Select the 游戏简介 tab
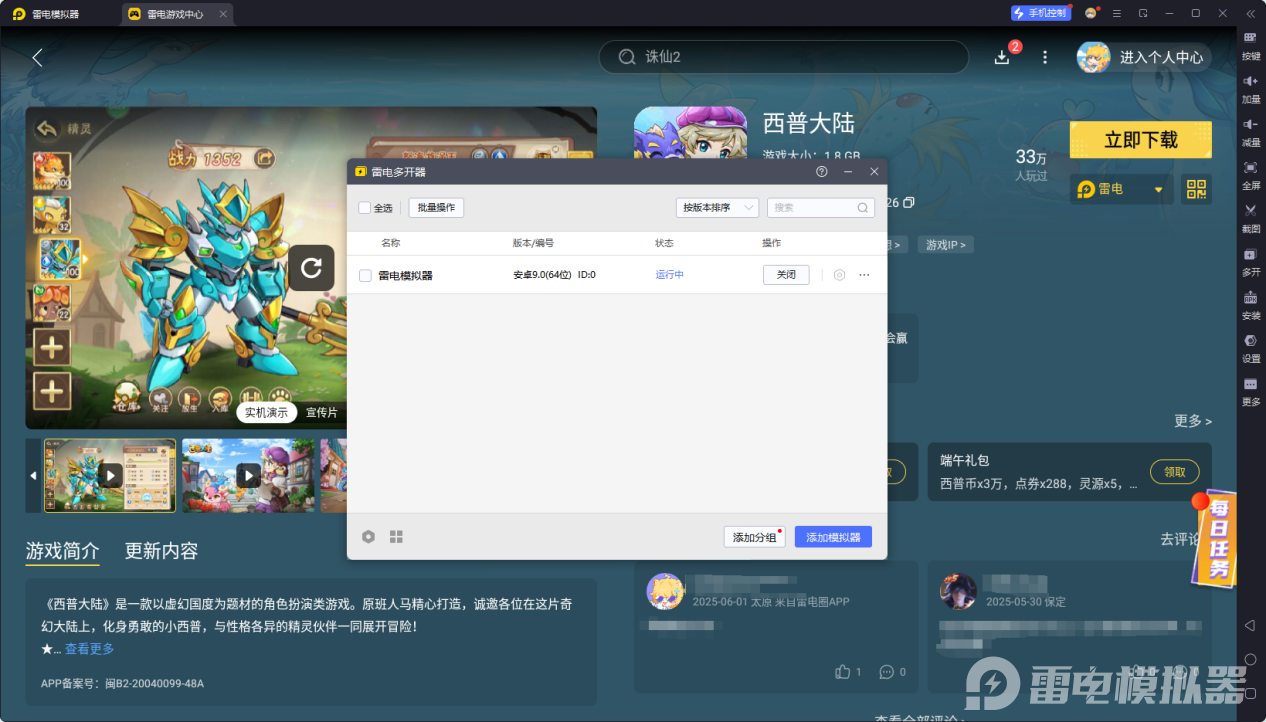 62,551
